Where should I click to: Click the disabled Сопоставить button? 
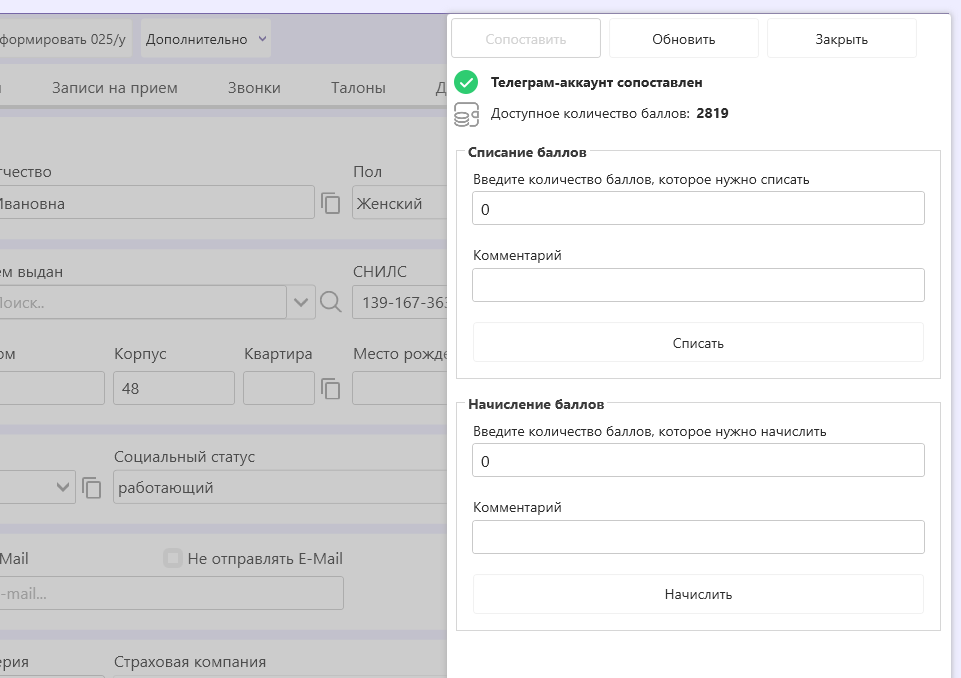(x=526, y=39)
